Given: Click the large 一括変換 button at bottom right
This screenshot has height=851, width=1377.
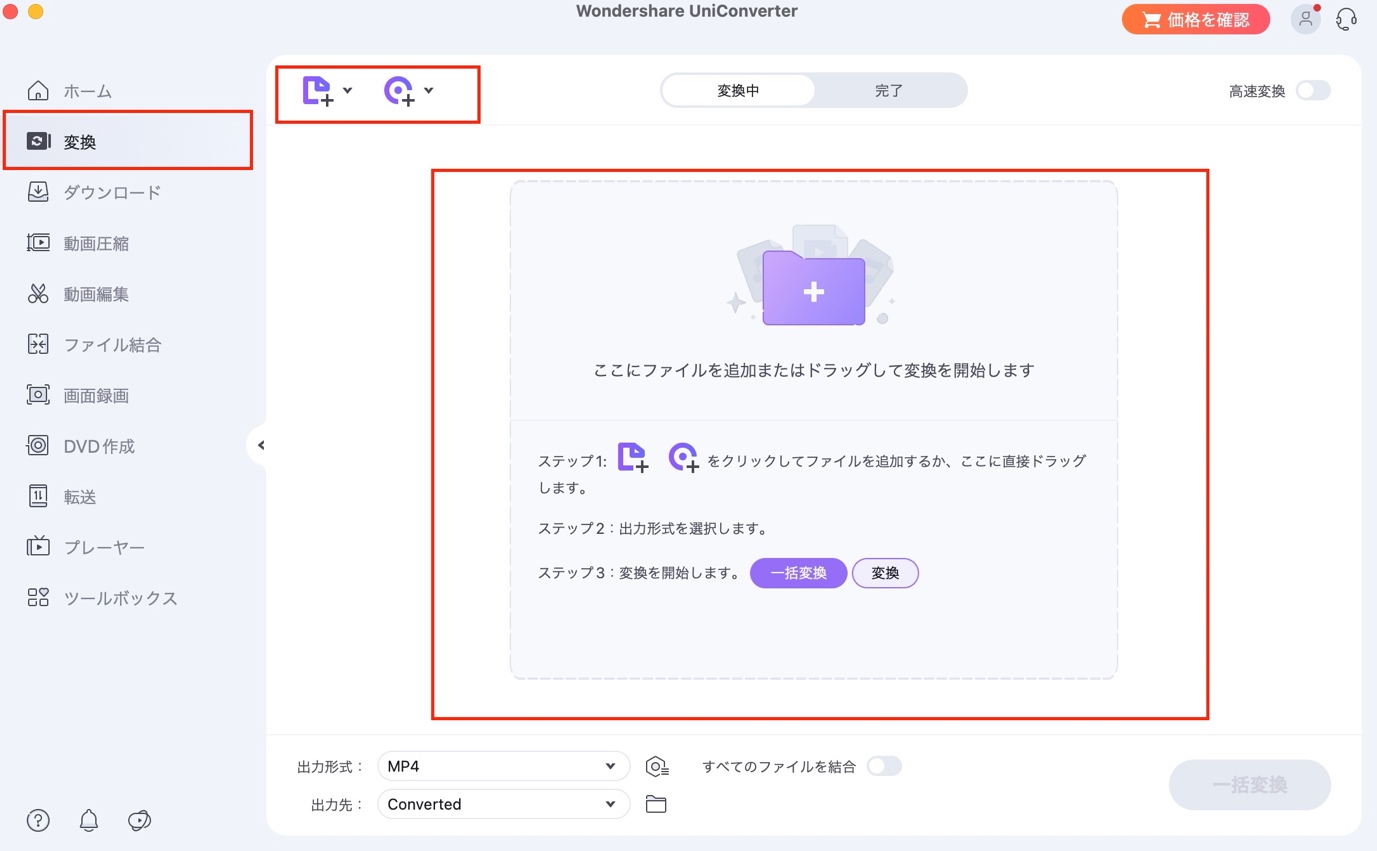Looking at the screenshot, I should pos(1250,785).
